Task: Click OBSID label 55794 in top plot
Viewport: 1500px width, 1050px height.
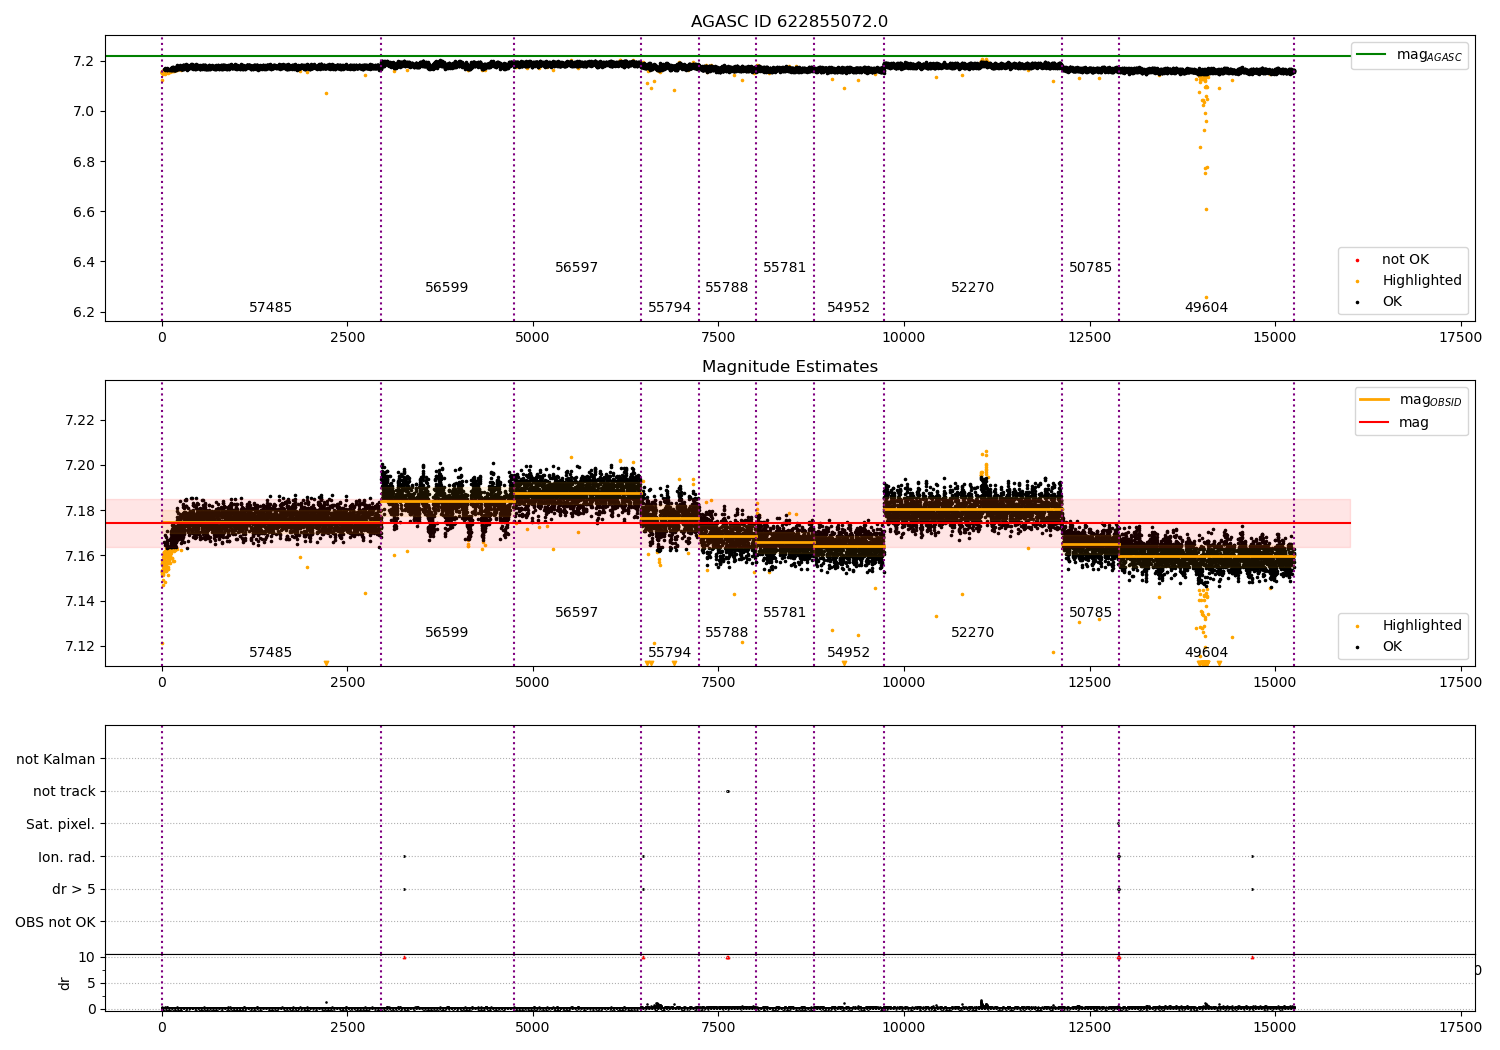Action: tap(669, 307)
